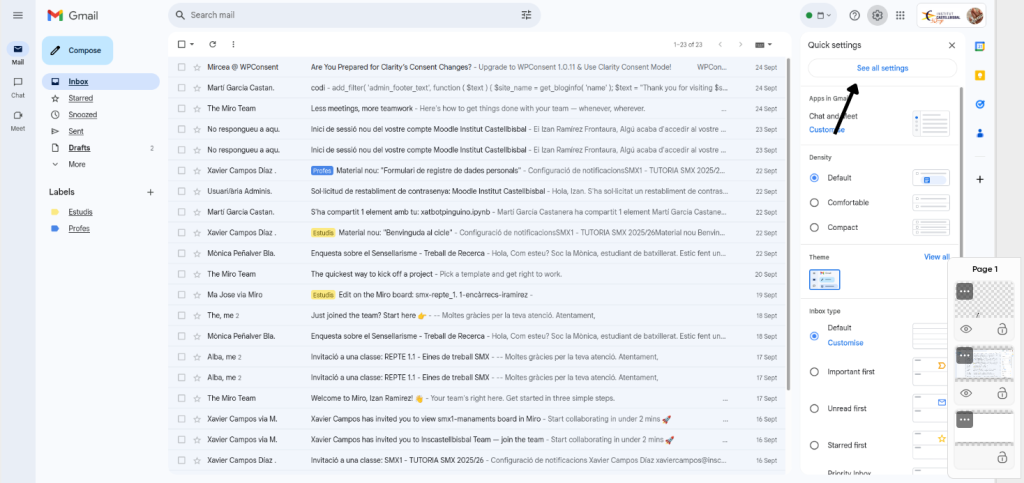
Task: Click the See all settings button
Action: click(882, 68)
